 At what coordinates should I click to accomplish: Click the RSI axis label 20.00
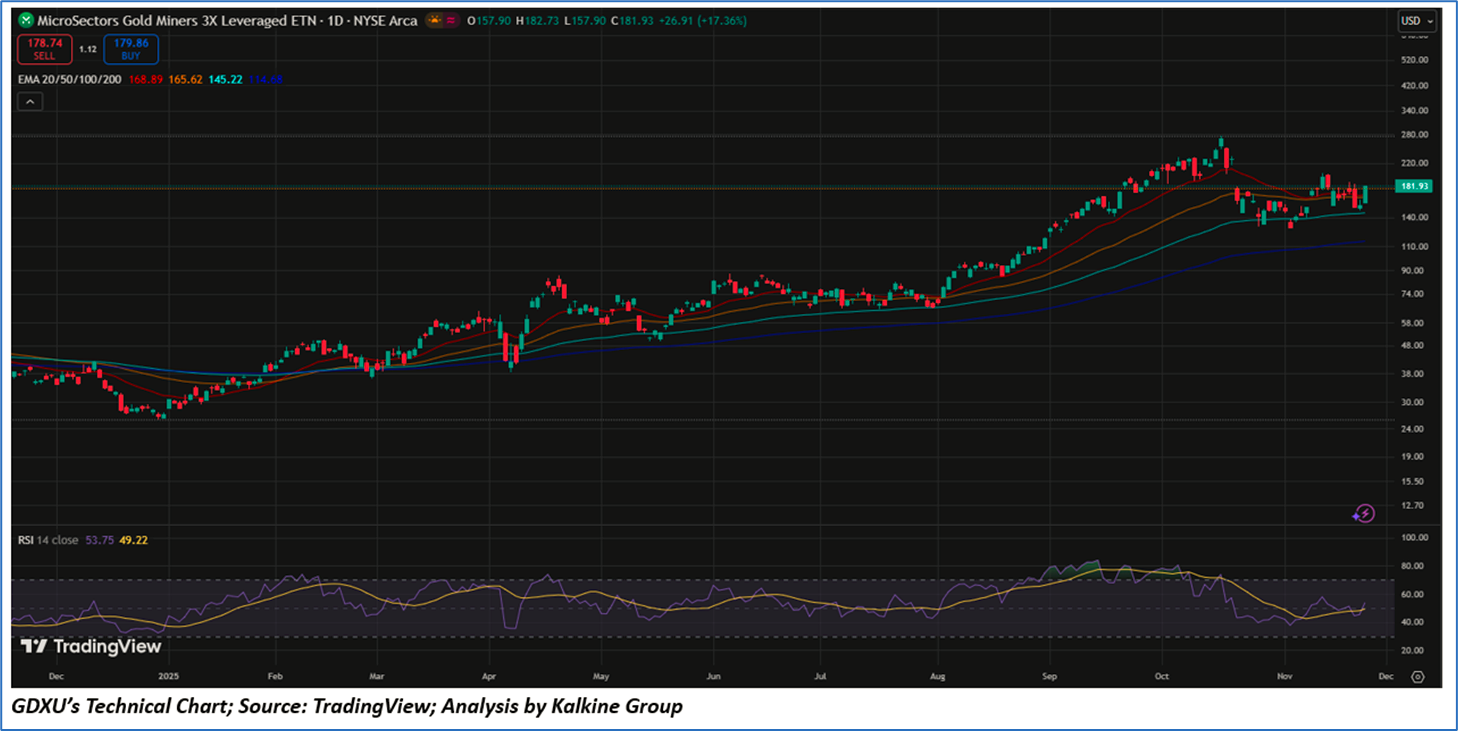click(x=1411, y=650)
